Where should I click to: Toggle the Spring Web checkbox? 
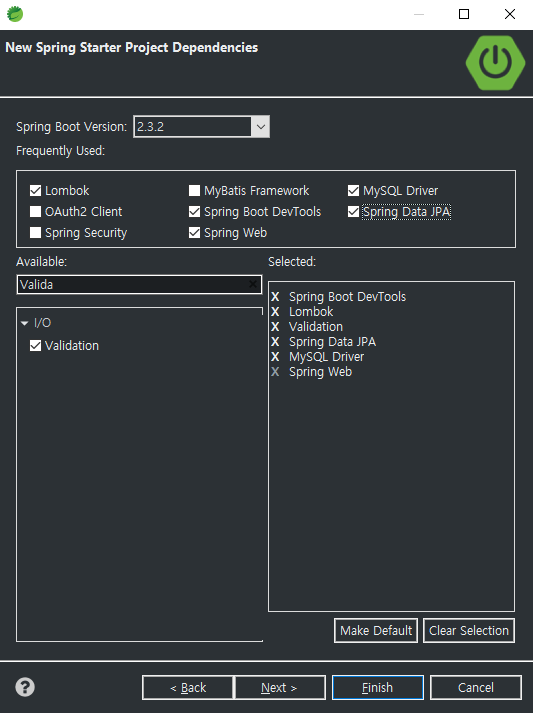(194, 233)
